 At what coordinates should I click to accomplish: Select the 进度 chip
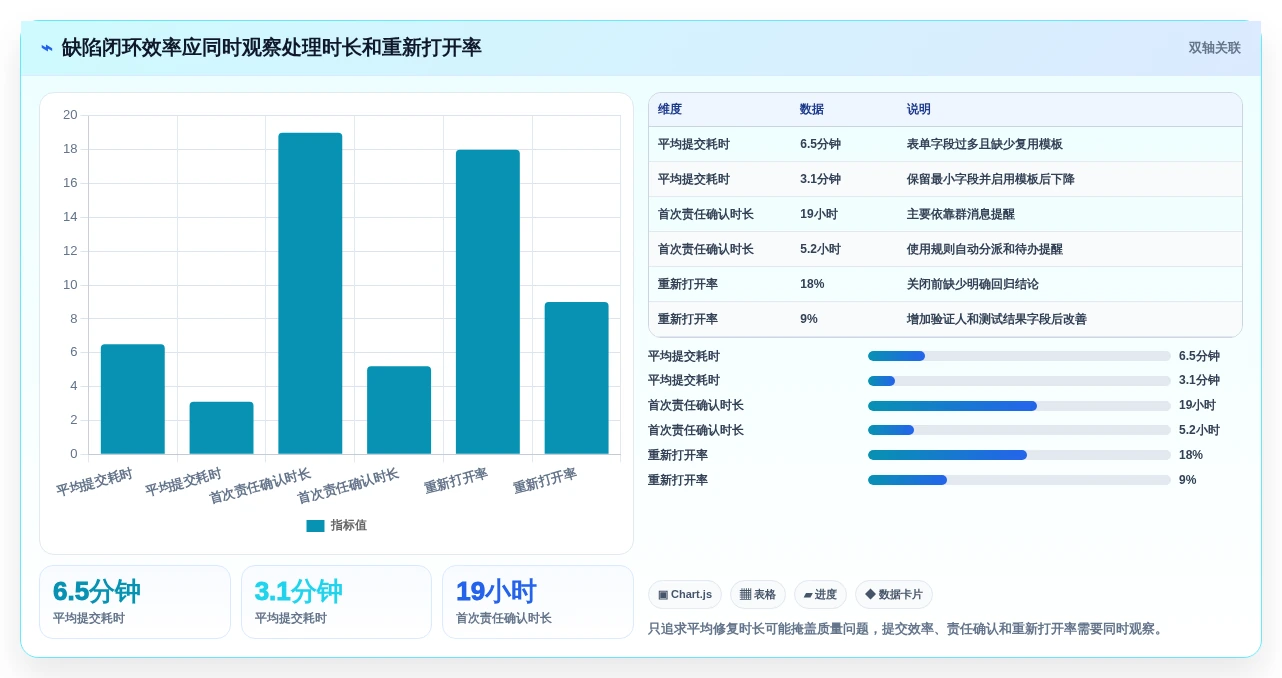pyautogui.click(x=820, y=594)
